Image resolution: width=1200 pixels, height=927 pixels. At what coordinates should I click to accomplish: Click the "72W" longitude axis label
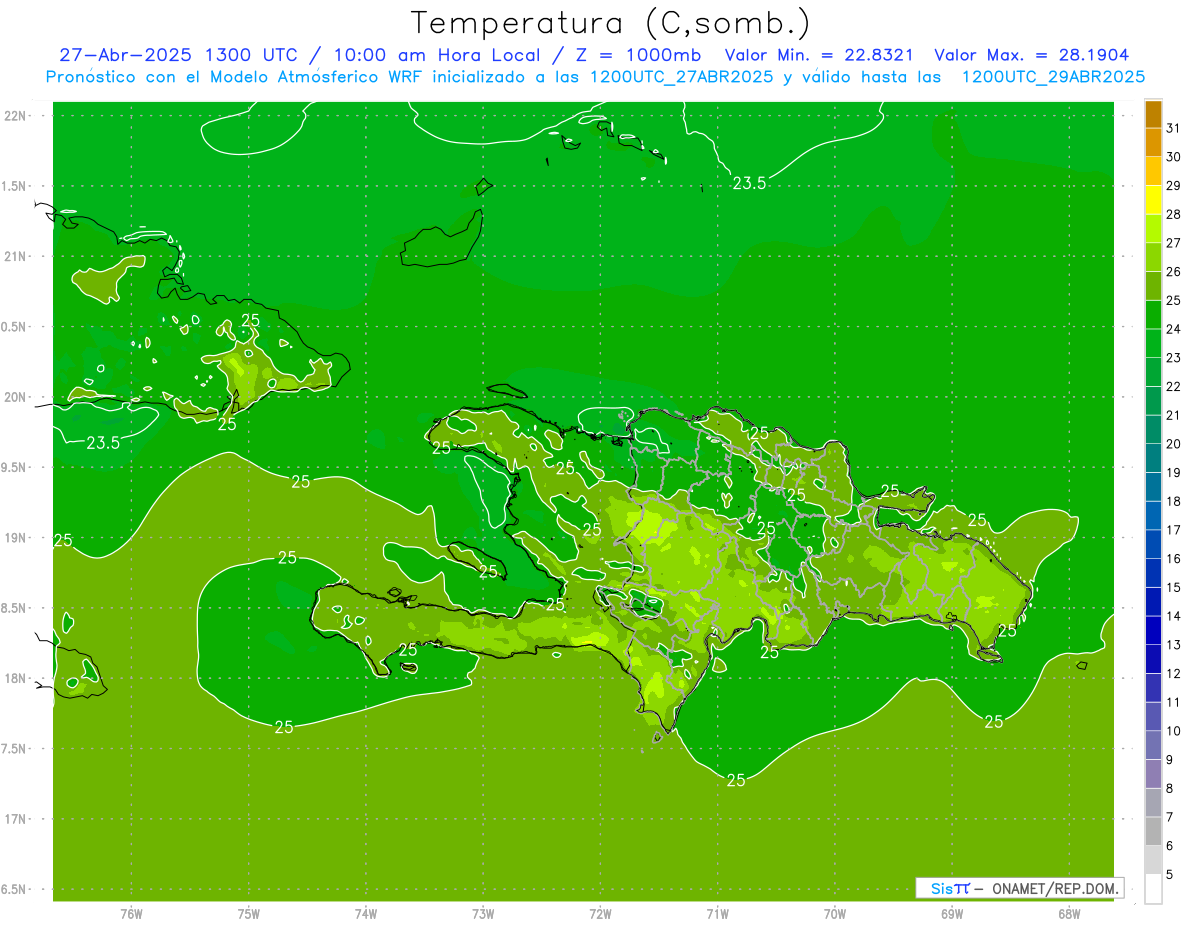[x=600, y=914]
